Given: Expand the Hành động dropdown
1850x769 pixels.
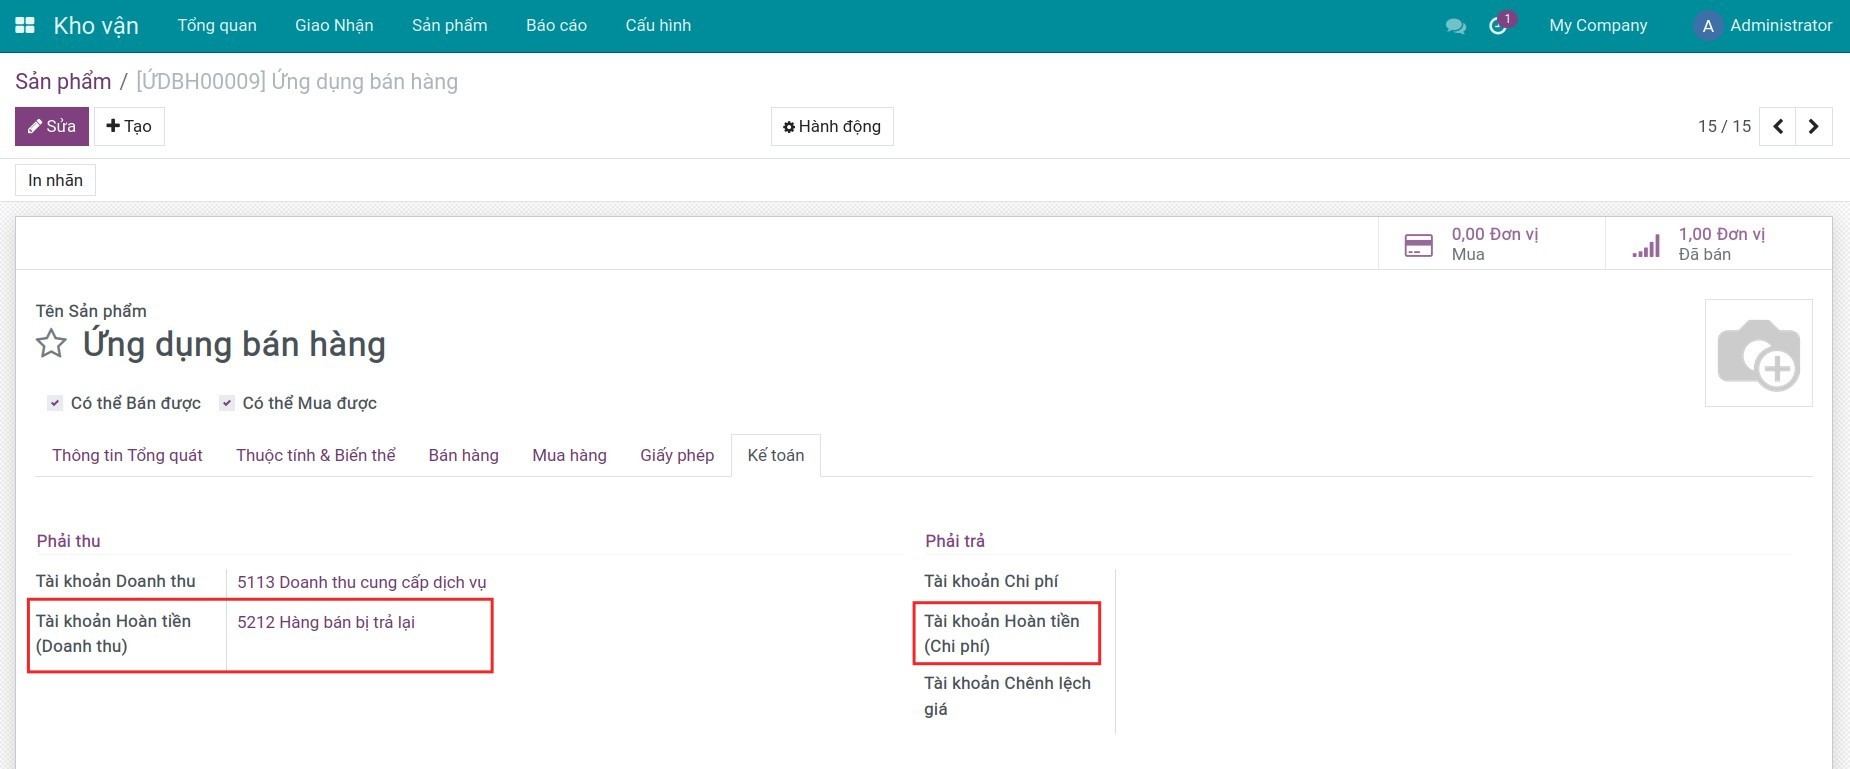Looking at the screenshot, I should (x=832, y=127).
